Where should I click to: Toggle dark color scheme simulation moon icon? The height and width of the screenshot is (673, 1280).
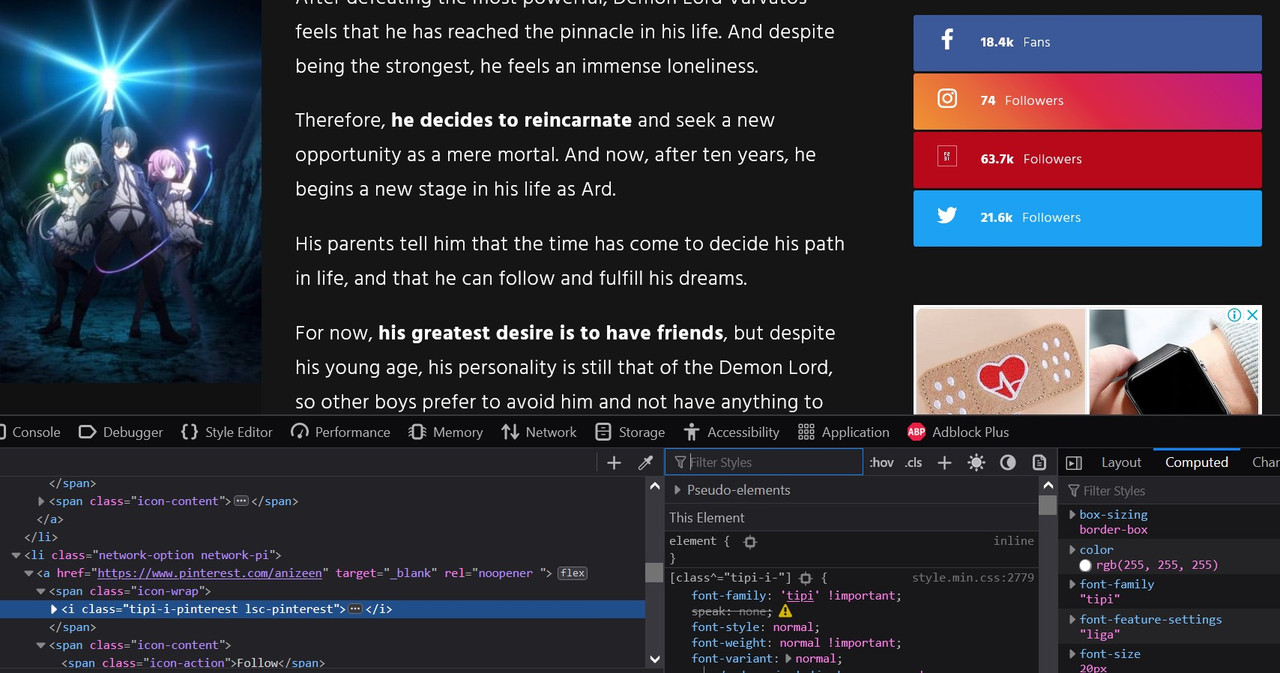(x=1008, y=462)
